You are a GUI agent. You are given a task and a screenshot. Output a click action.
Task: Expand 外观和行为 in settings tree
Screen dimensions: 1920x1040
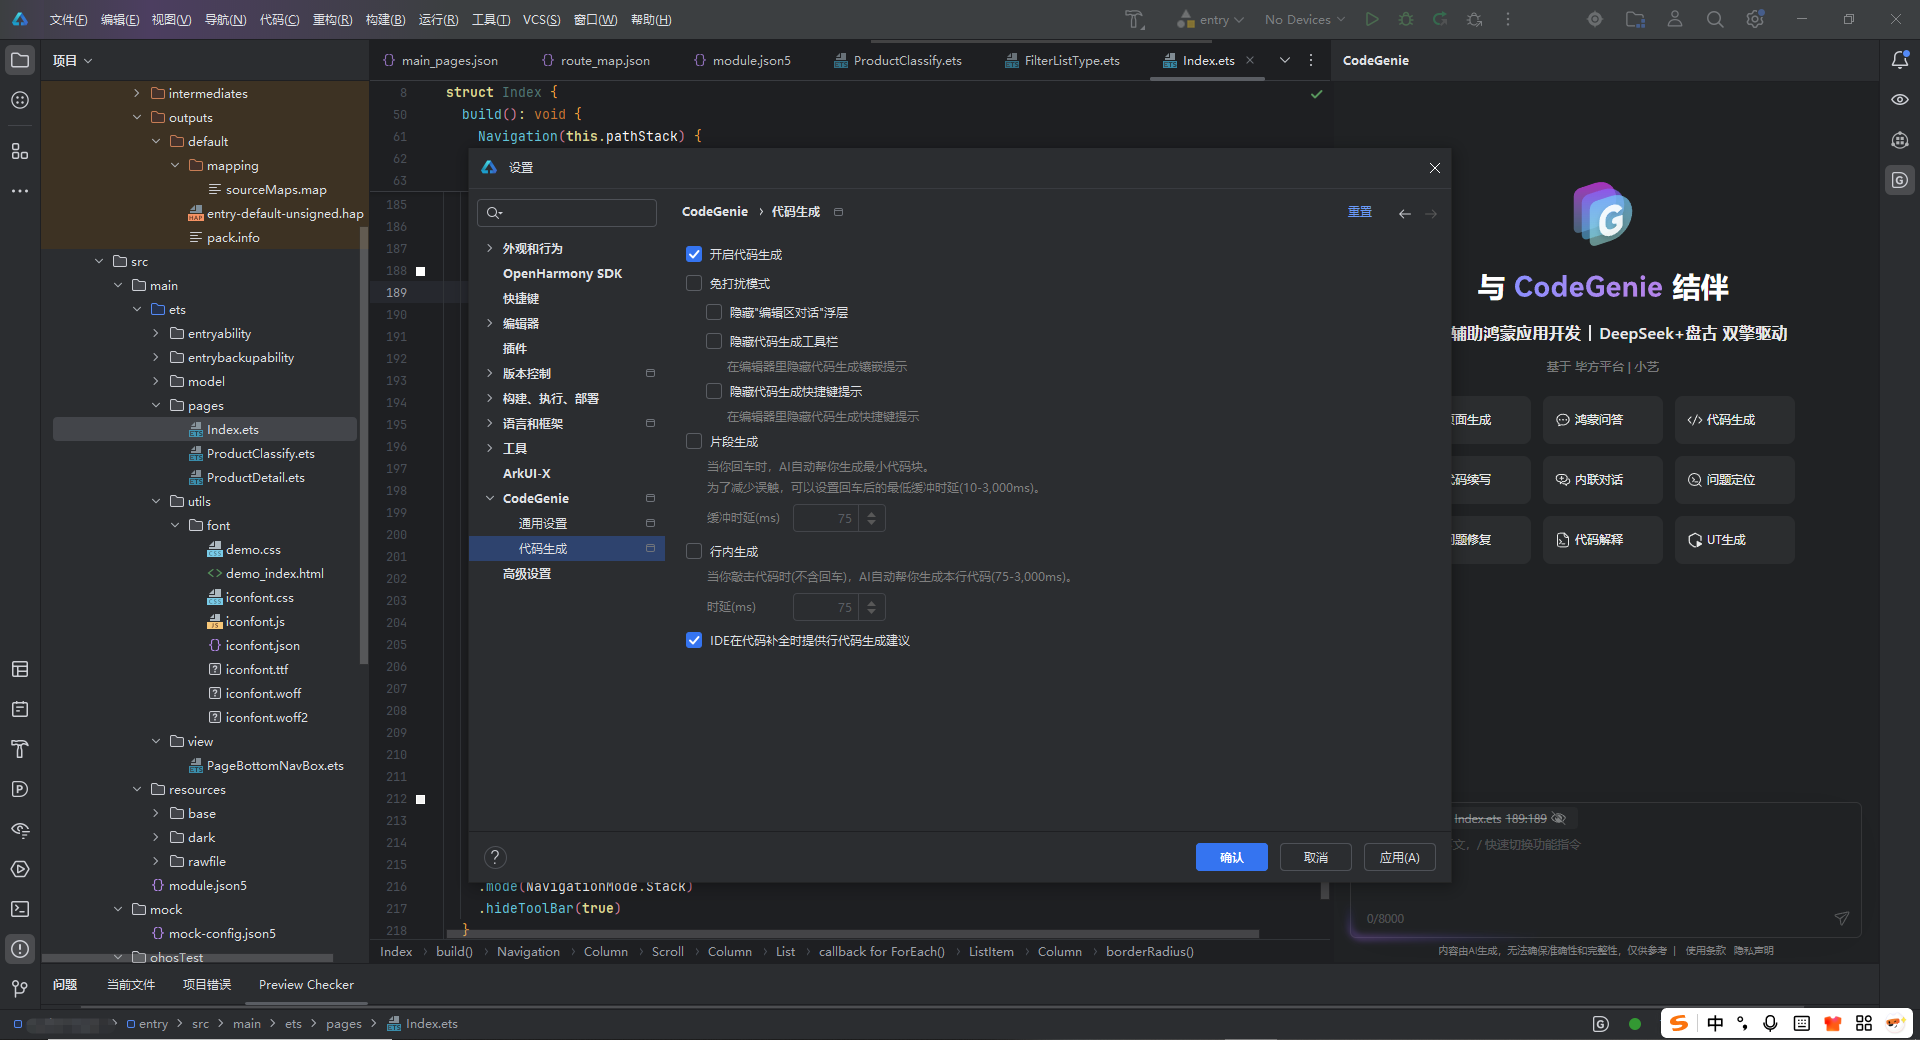coord(489,248)
